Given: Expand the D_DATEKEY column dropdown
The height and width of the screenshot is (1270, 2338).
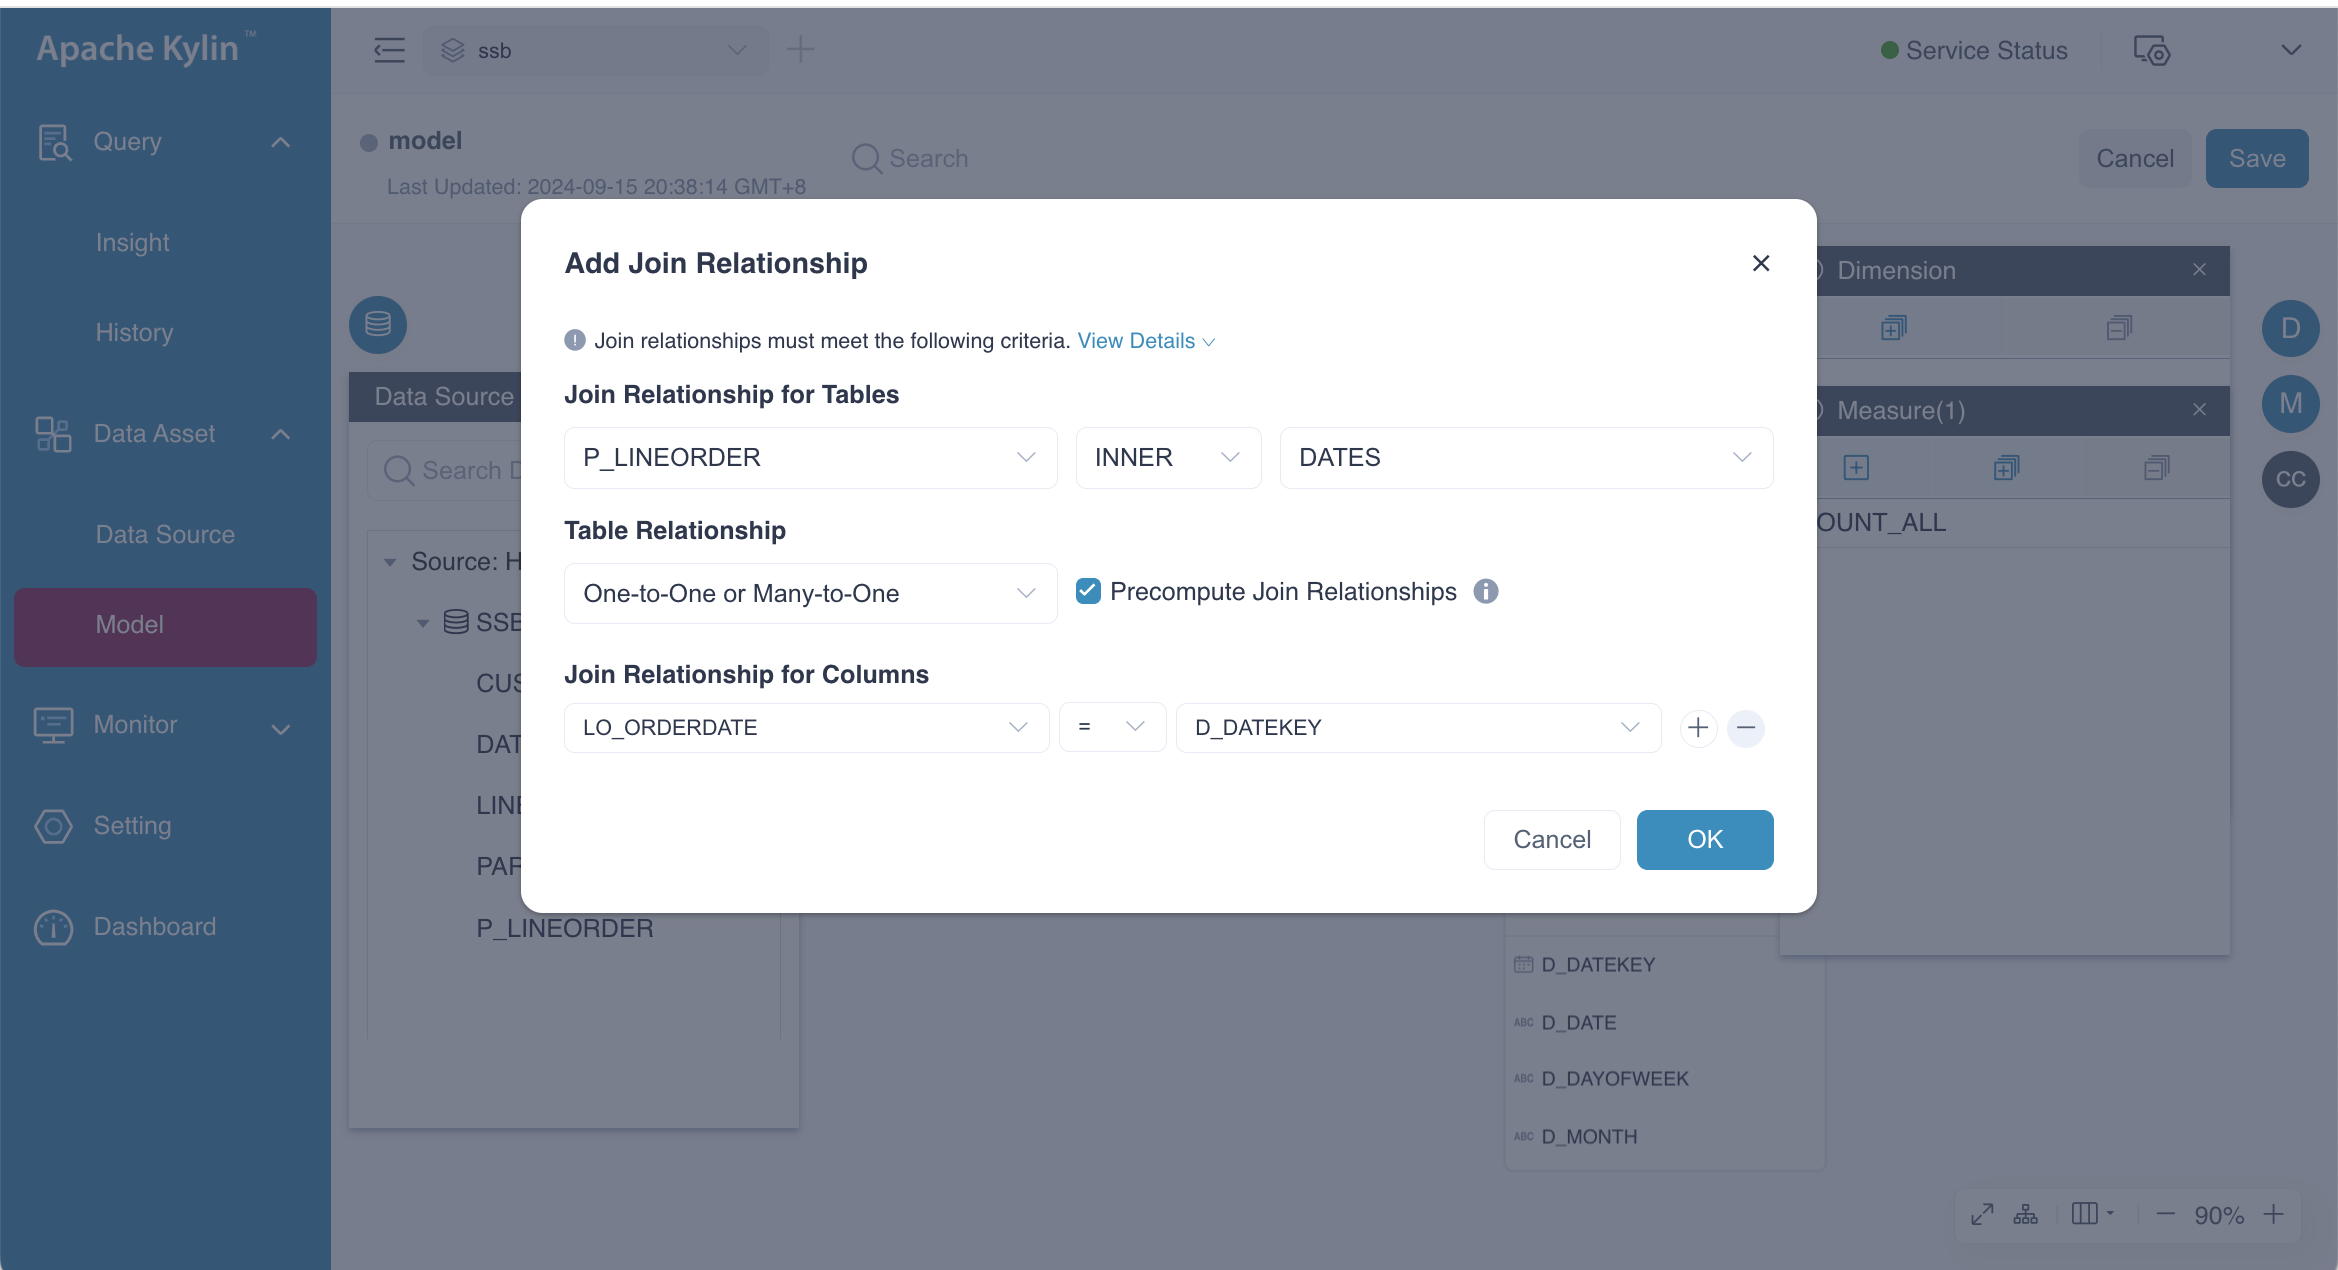Looking at the screenshot, I should 1417,728.
